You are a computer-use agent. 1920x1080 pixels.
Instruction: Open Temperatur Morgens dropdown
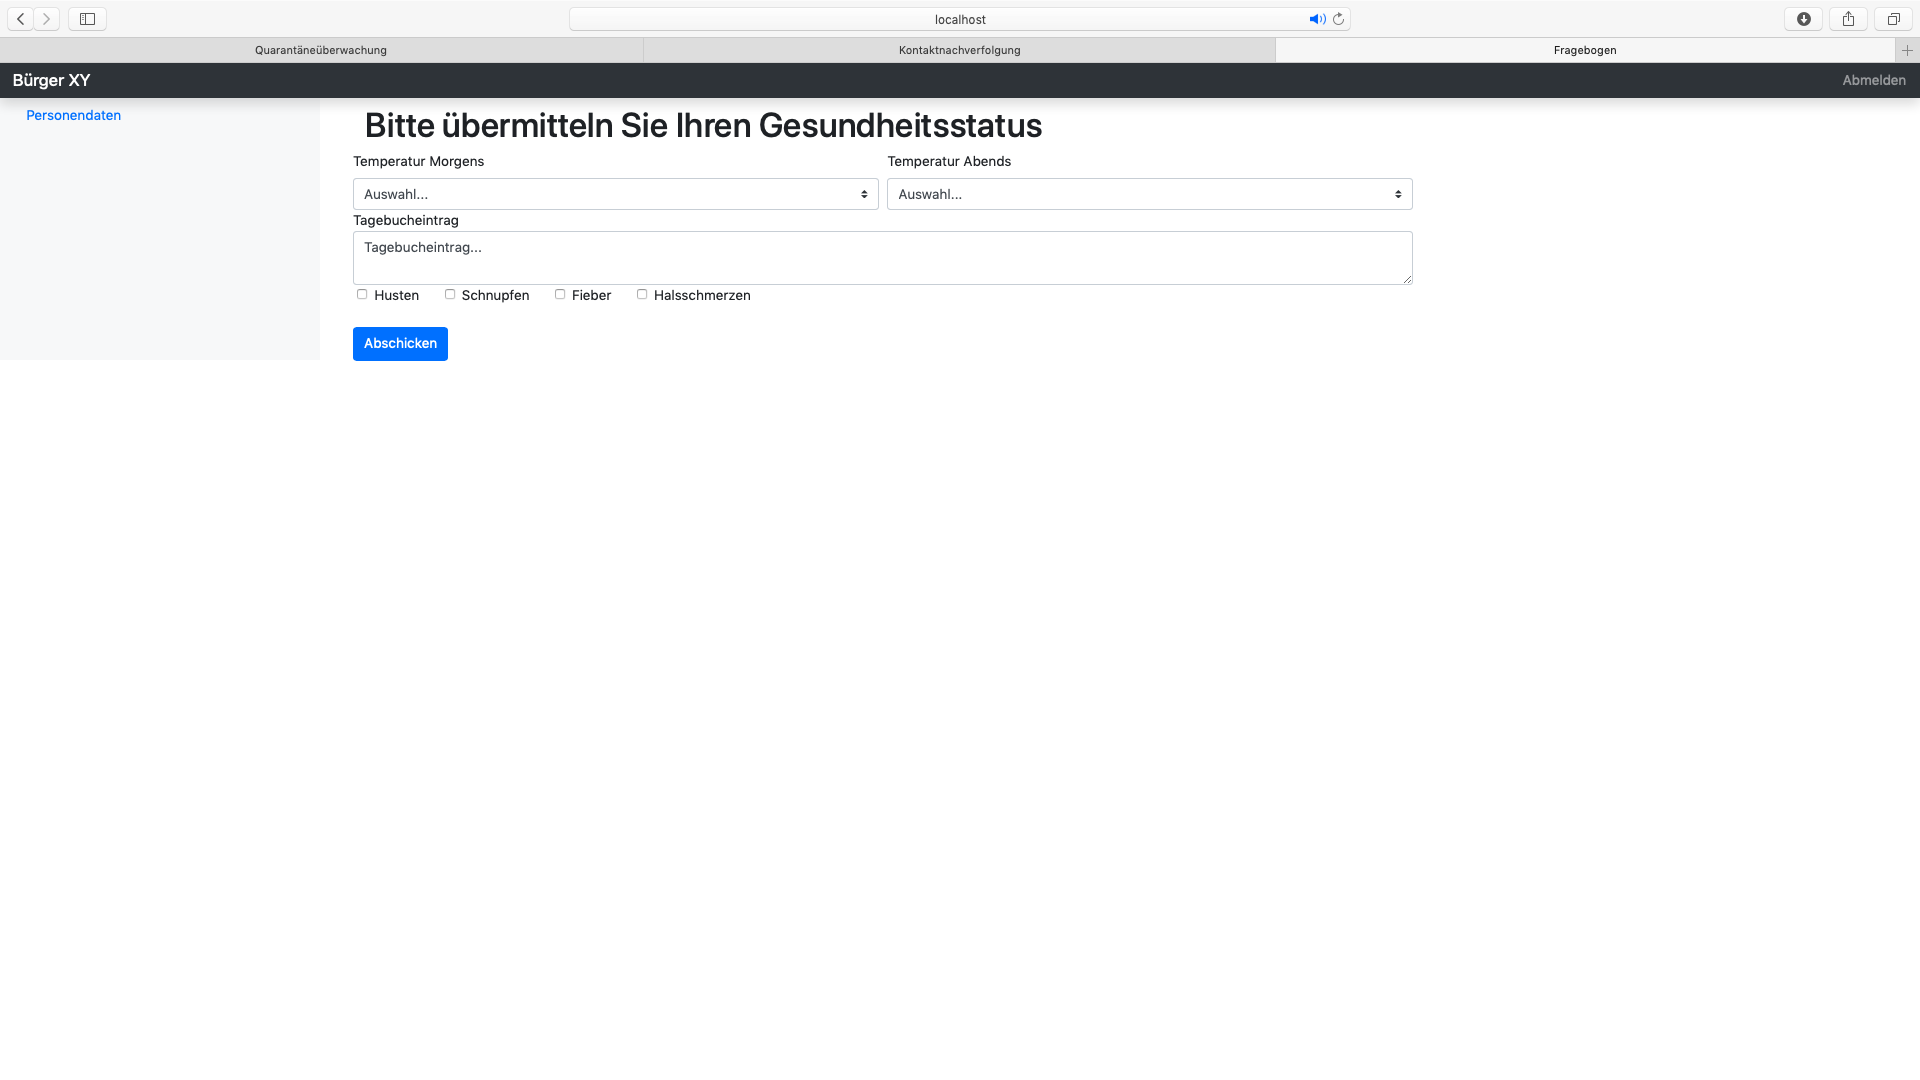pos(615,194)
